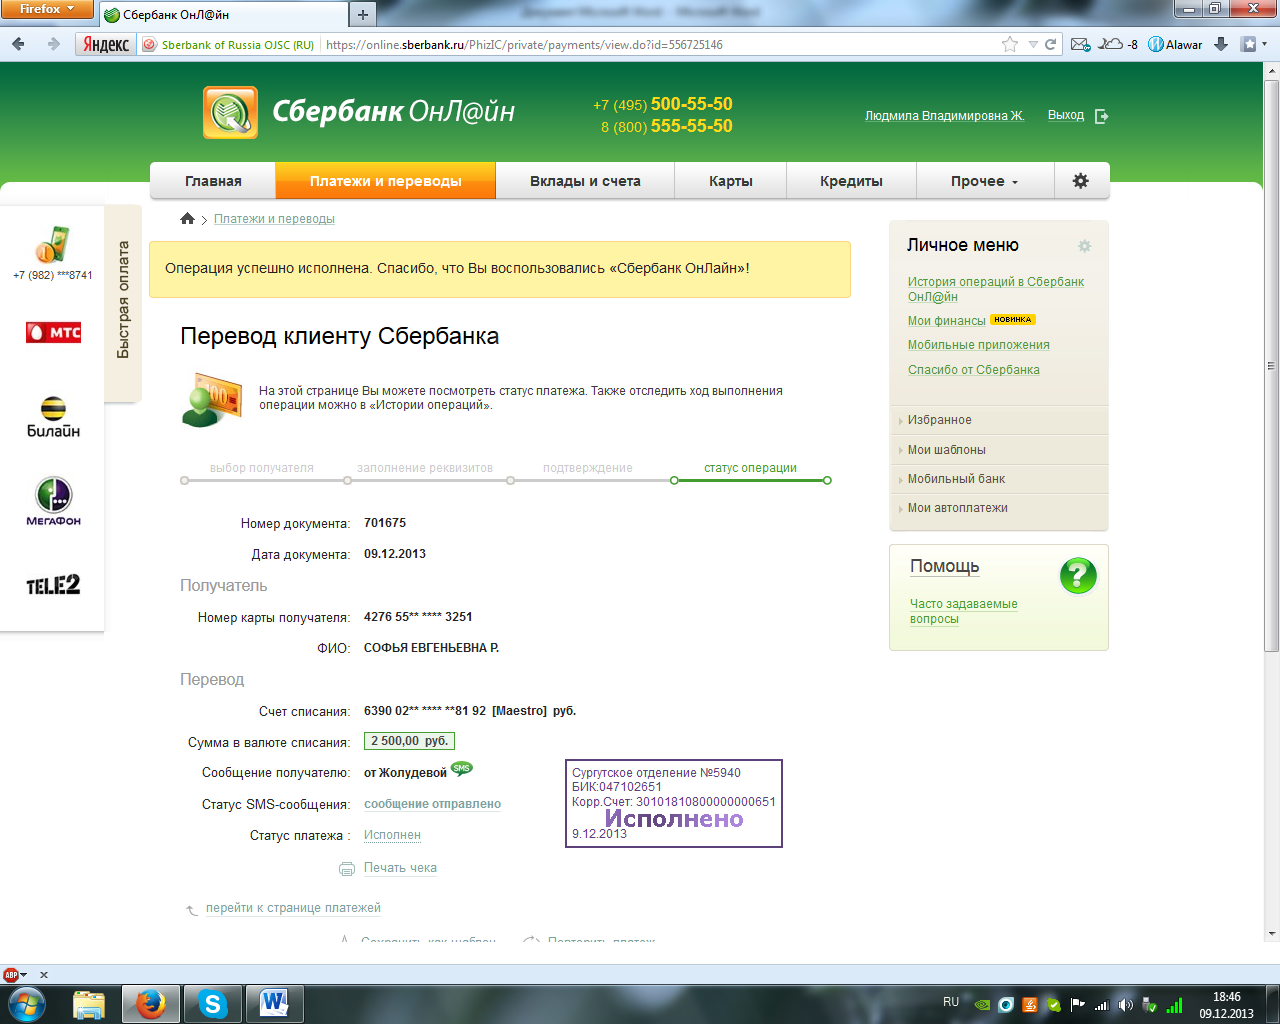Click the bookmark star in address bar
The width and height of the screenshot is (1280, 1024).
tap(1010, 44)
